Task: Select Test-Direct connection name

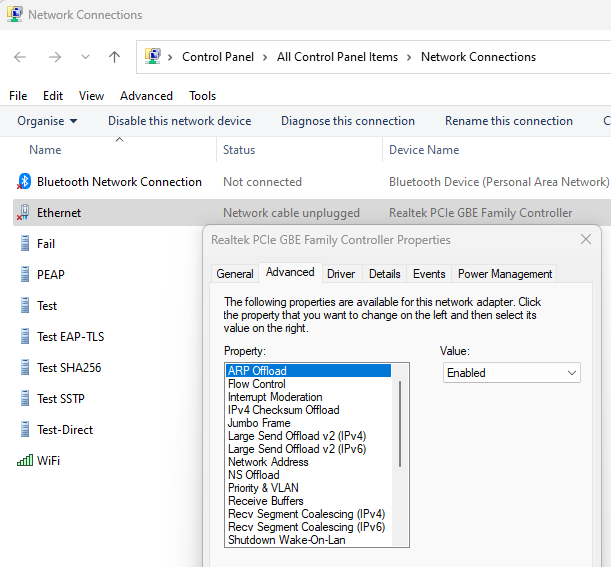Action: pyautogui.click(x=65, y=430)
